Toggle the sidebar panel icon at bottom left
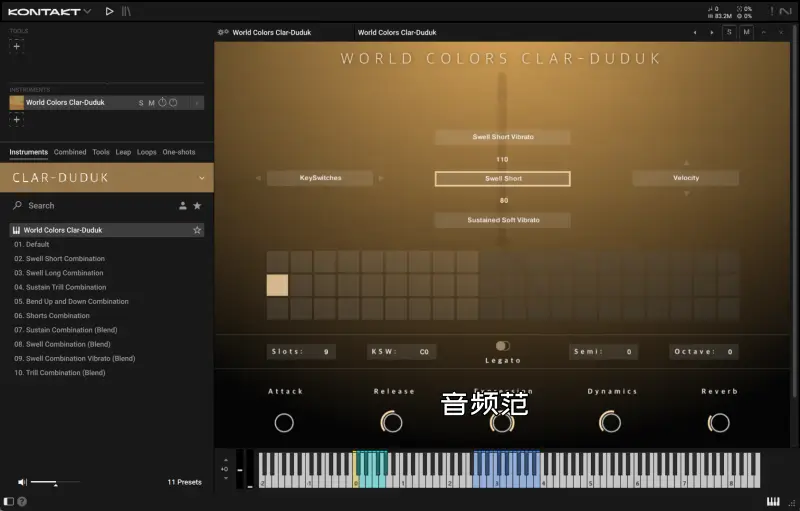 [9, 501]
